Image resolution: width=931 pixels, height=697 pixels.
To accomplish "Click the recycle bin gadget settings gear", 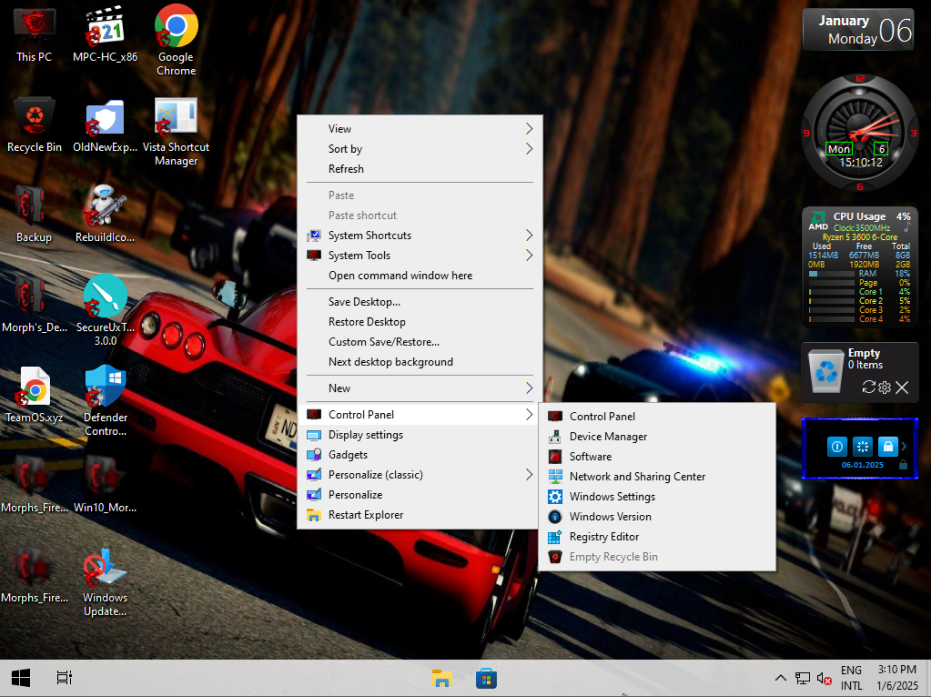I will point(885,387).
